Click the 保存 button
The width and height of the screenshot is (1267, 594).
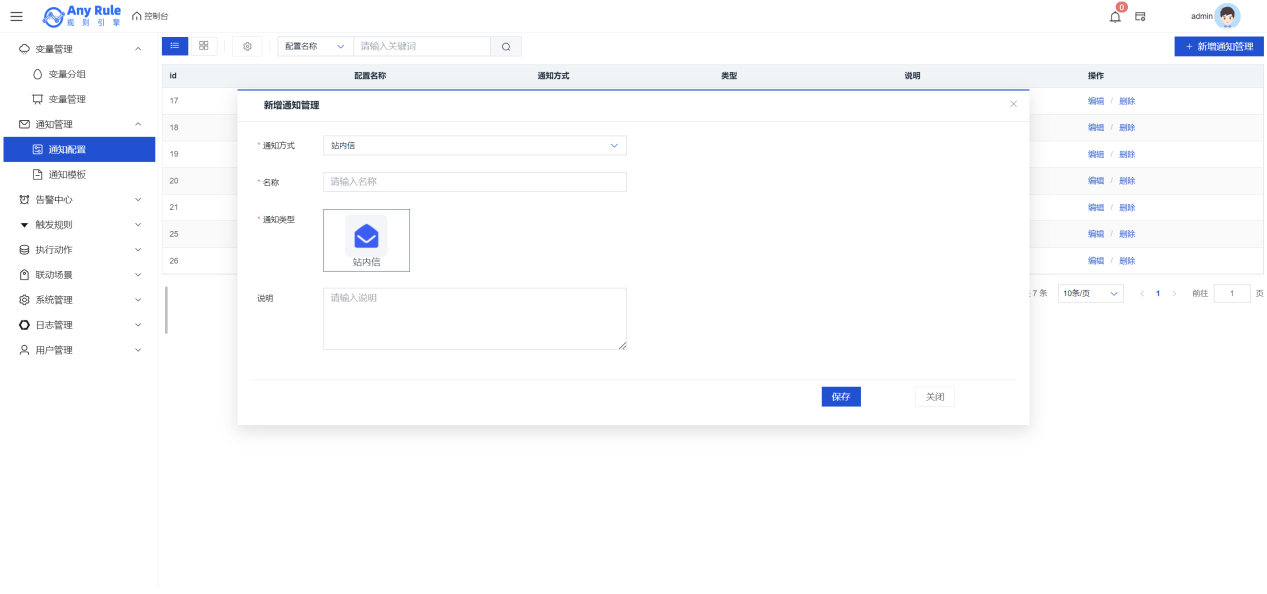(x=840, y=397)
